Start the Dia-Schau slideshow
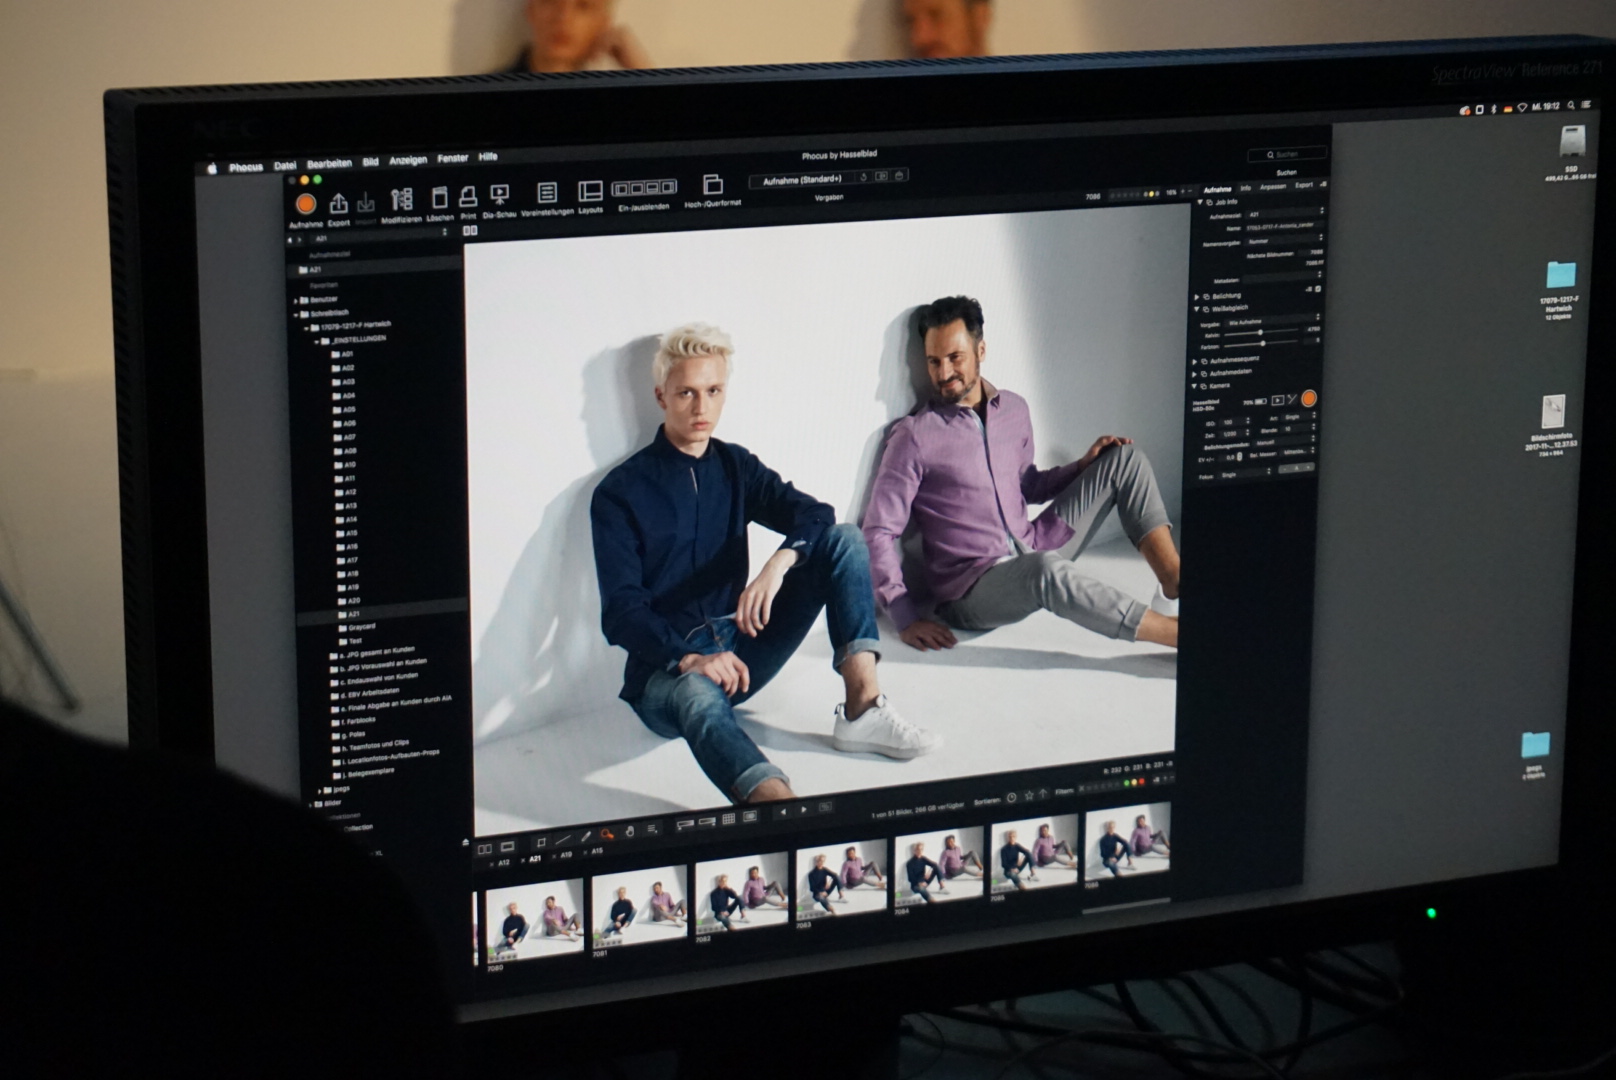Image resolution: width=1616 pixels, height=1080 pixels. tap(499, 194)
